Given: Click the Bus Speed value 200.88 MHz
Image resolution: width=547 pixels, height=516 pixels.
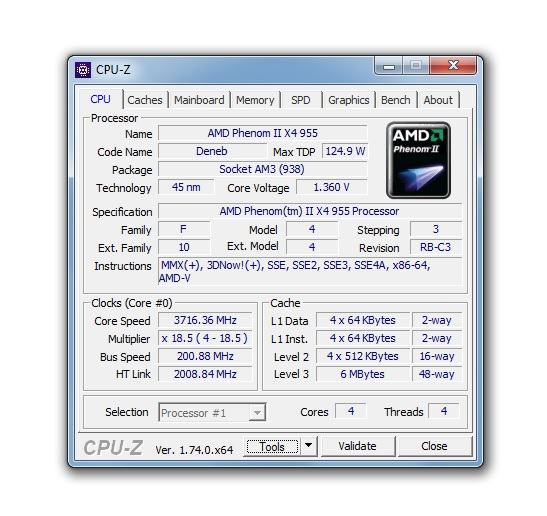Looking at the screenshot, I should [x=205, y=356].
